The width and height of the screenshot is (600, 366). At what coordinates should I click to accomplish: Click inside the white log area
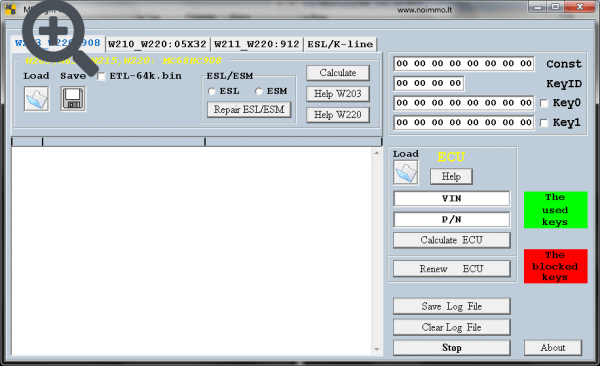[x=192, y=251]
